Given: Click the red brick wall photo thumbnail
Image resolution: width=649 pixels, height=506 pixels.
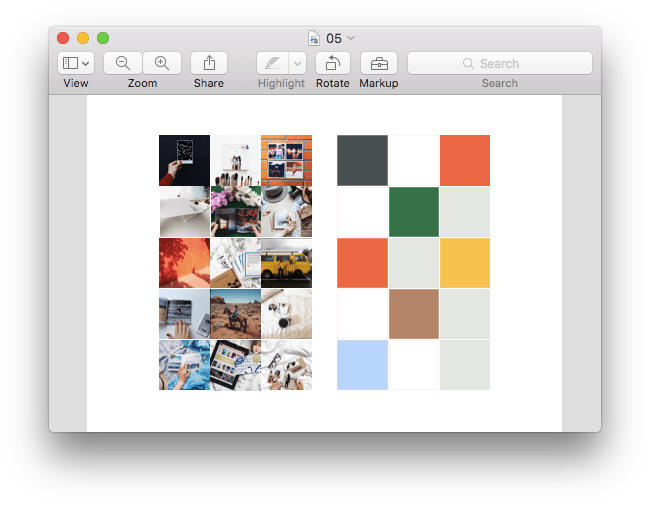Looking at the screenshot, I should click(x=286, y=160).
